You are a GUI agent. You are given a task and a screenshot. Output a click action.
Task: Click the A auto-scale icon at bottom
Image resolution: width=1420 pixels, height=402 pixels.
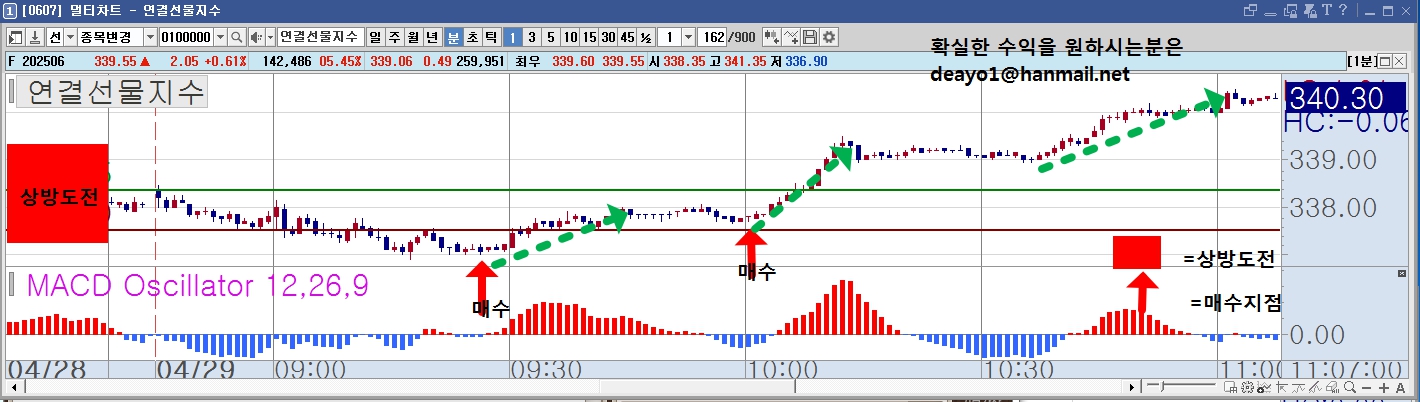point(1400,387)
